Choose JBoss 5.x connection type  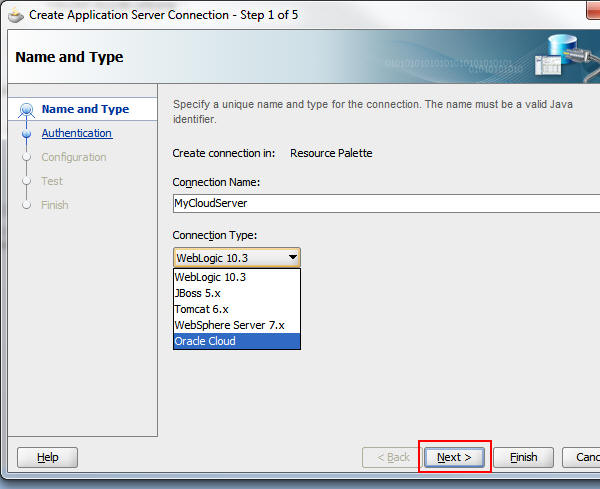pos(237,293)
